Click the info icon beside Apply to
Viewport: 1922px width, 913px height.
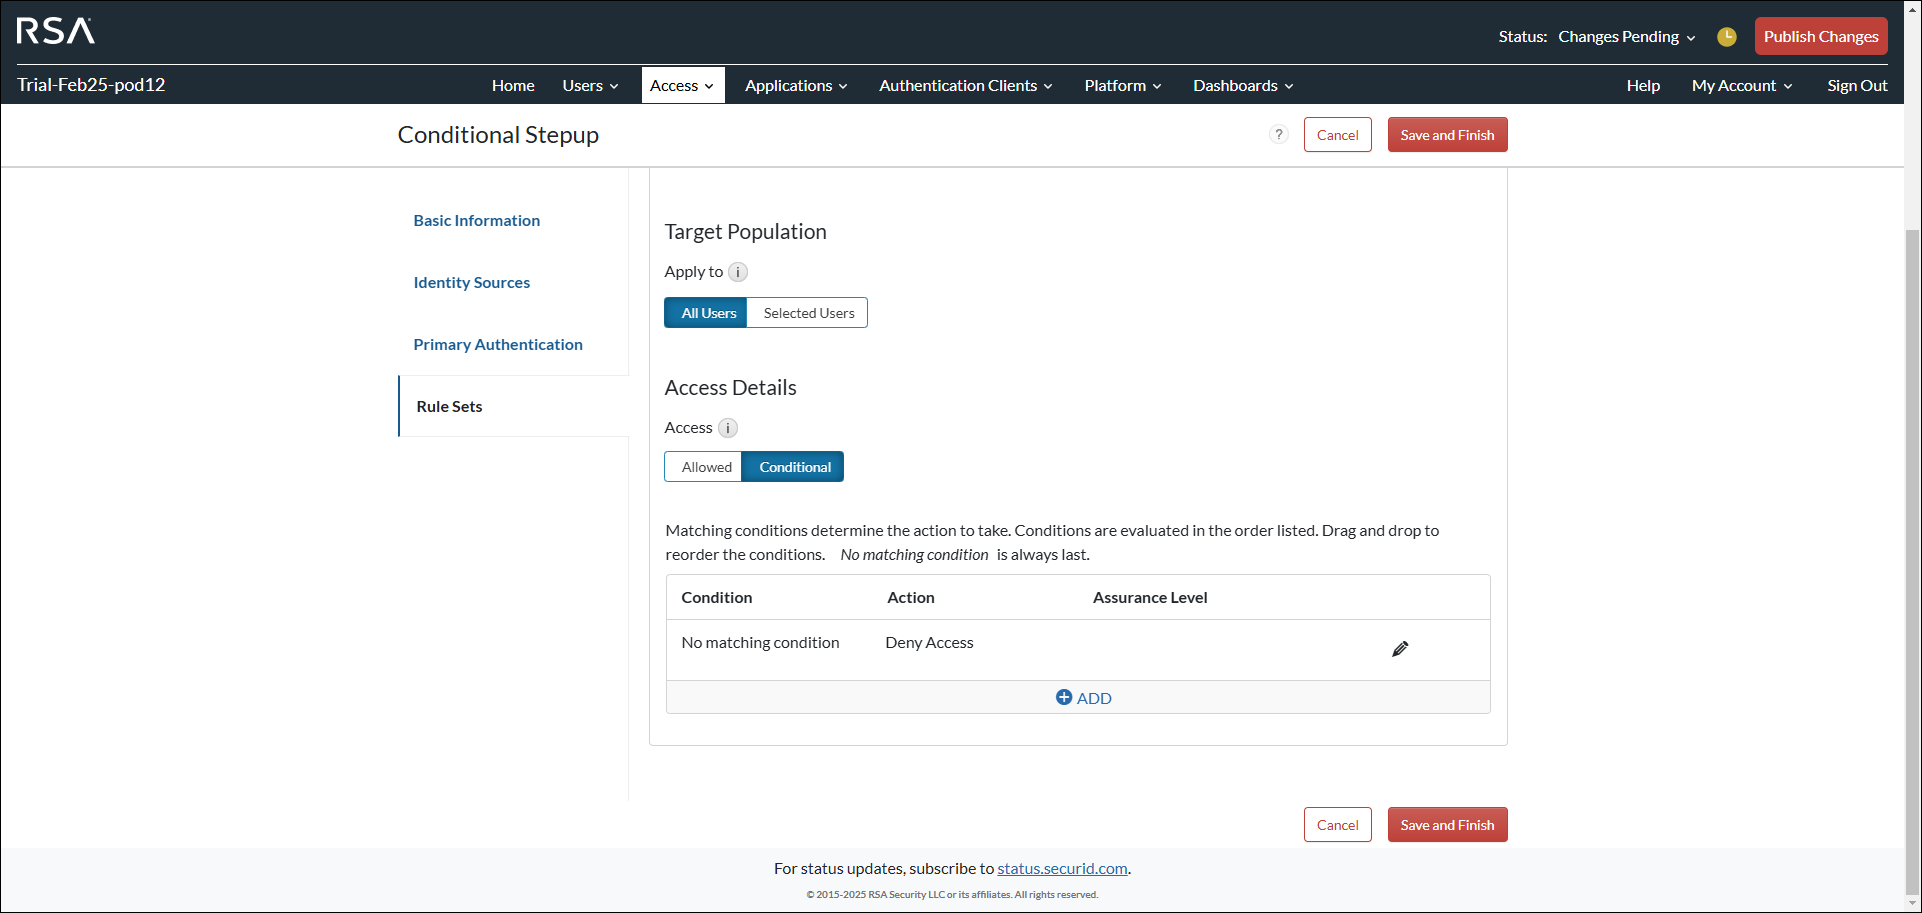[x=738, y=271]
